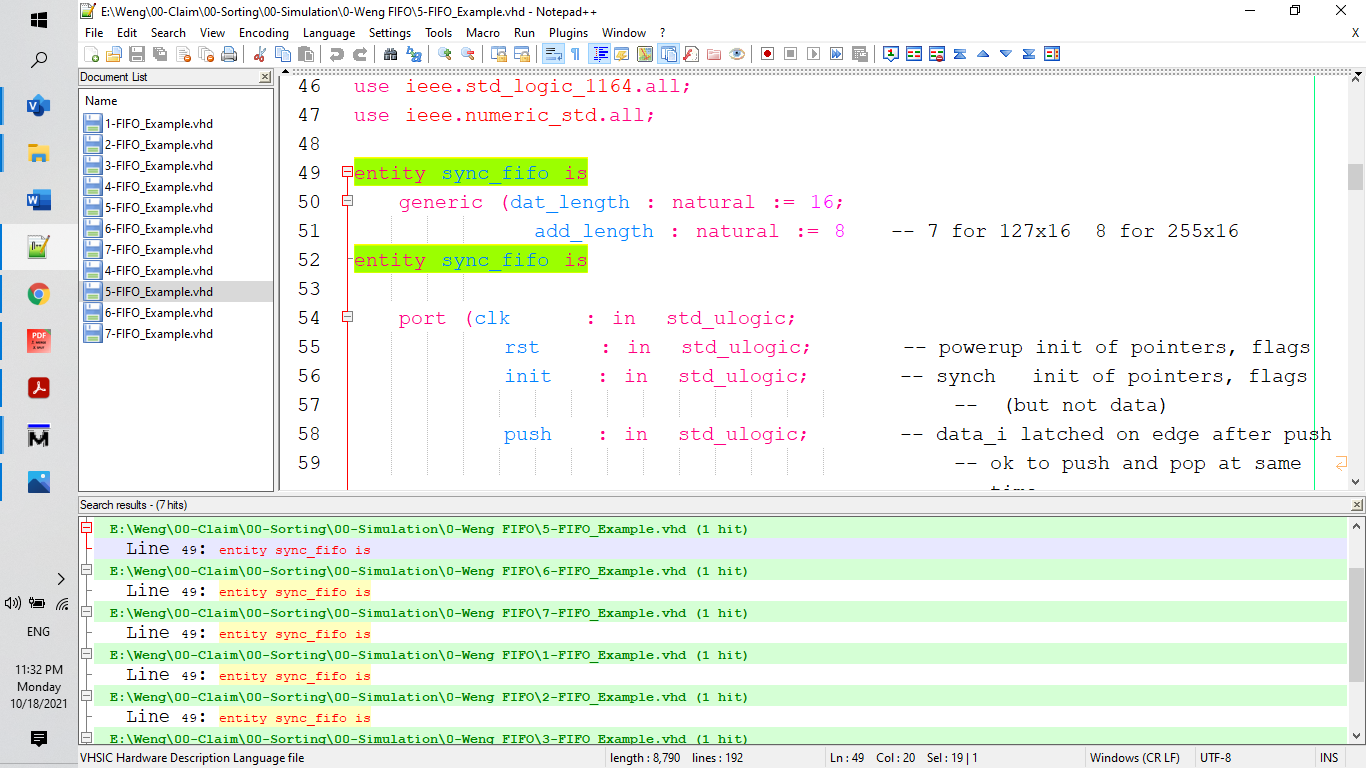Toggle the Document Map panel icon

point(645,54)
